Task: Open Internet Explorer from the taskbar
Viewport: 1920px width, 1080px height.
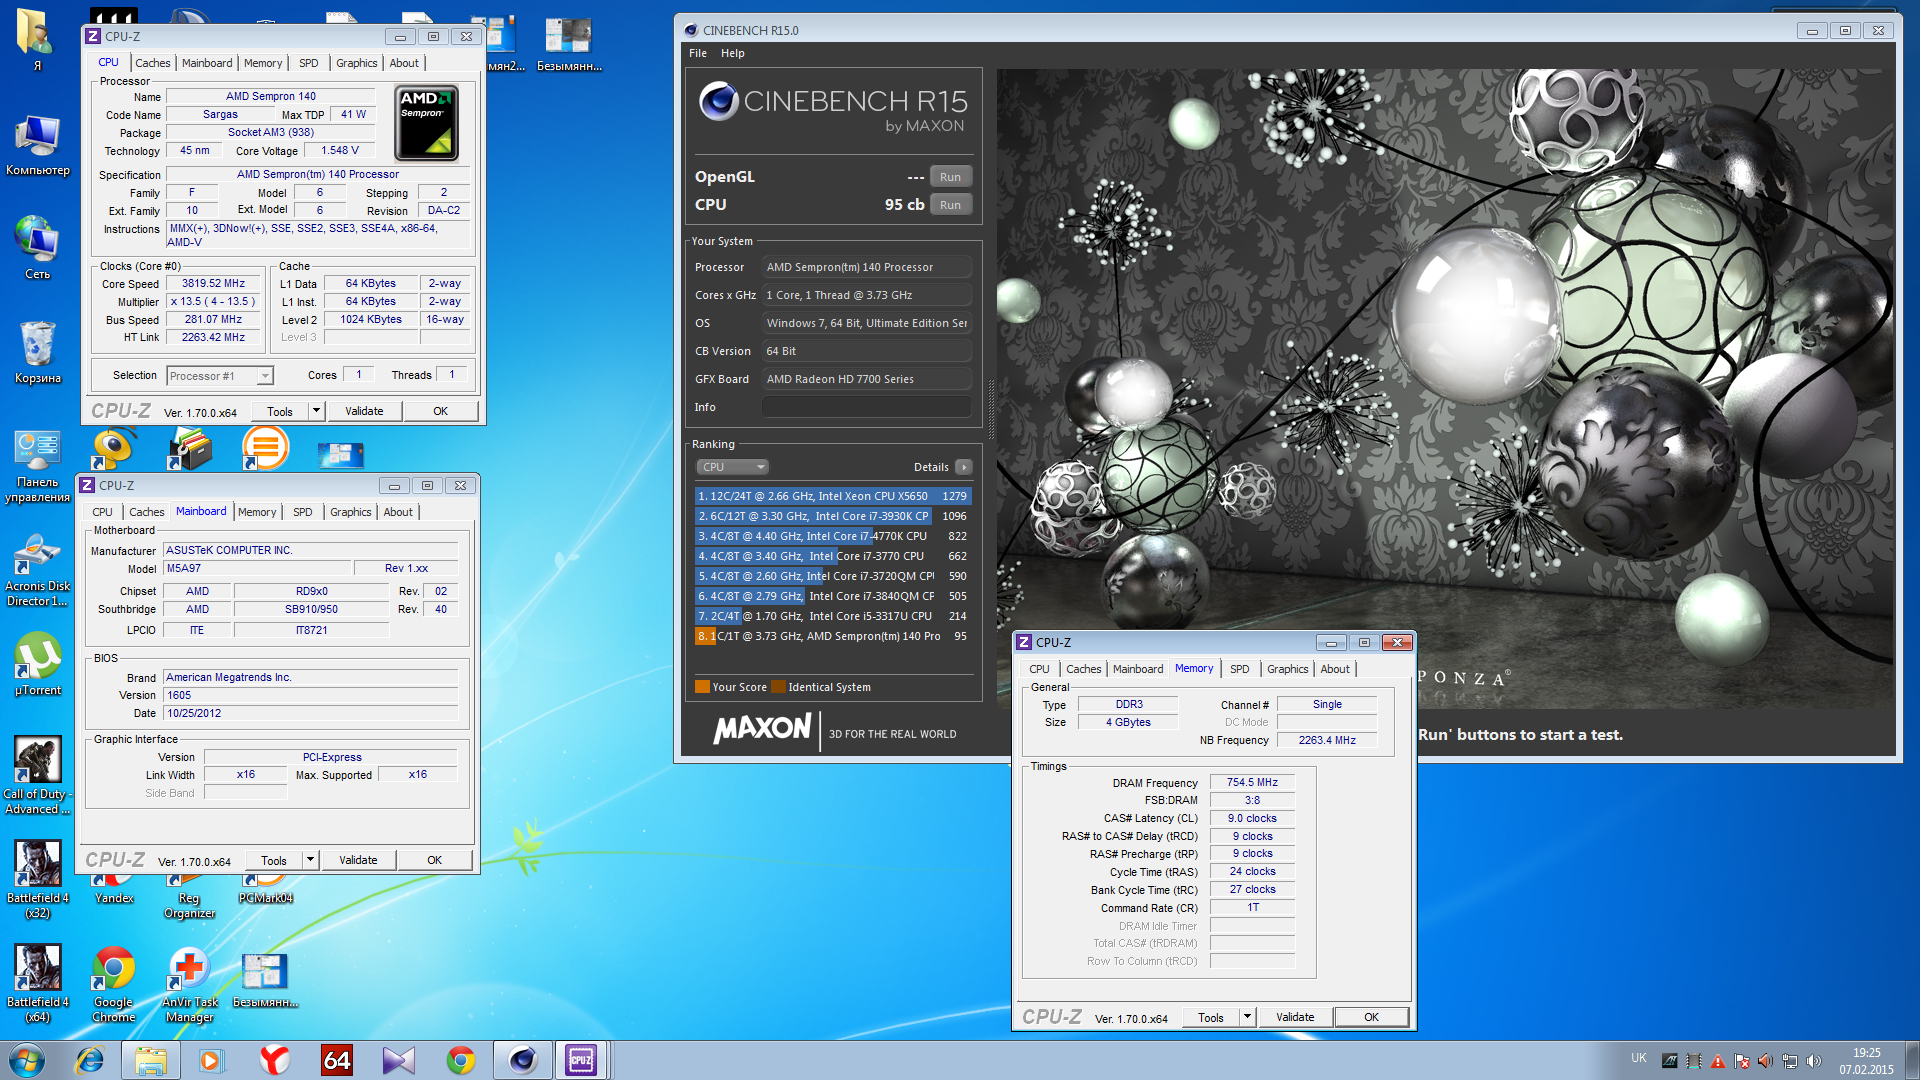Action: (x=90, y=1060)
